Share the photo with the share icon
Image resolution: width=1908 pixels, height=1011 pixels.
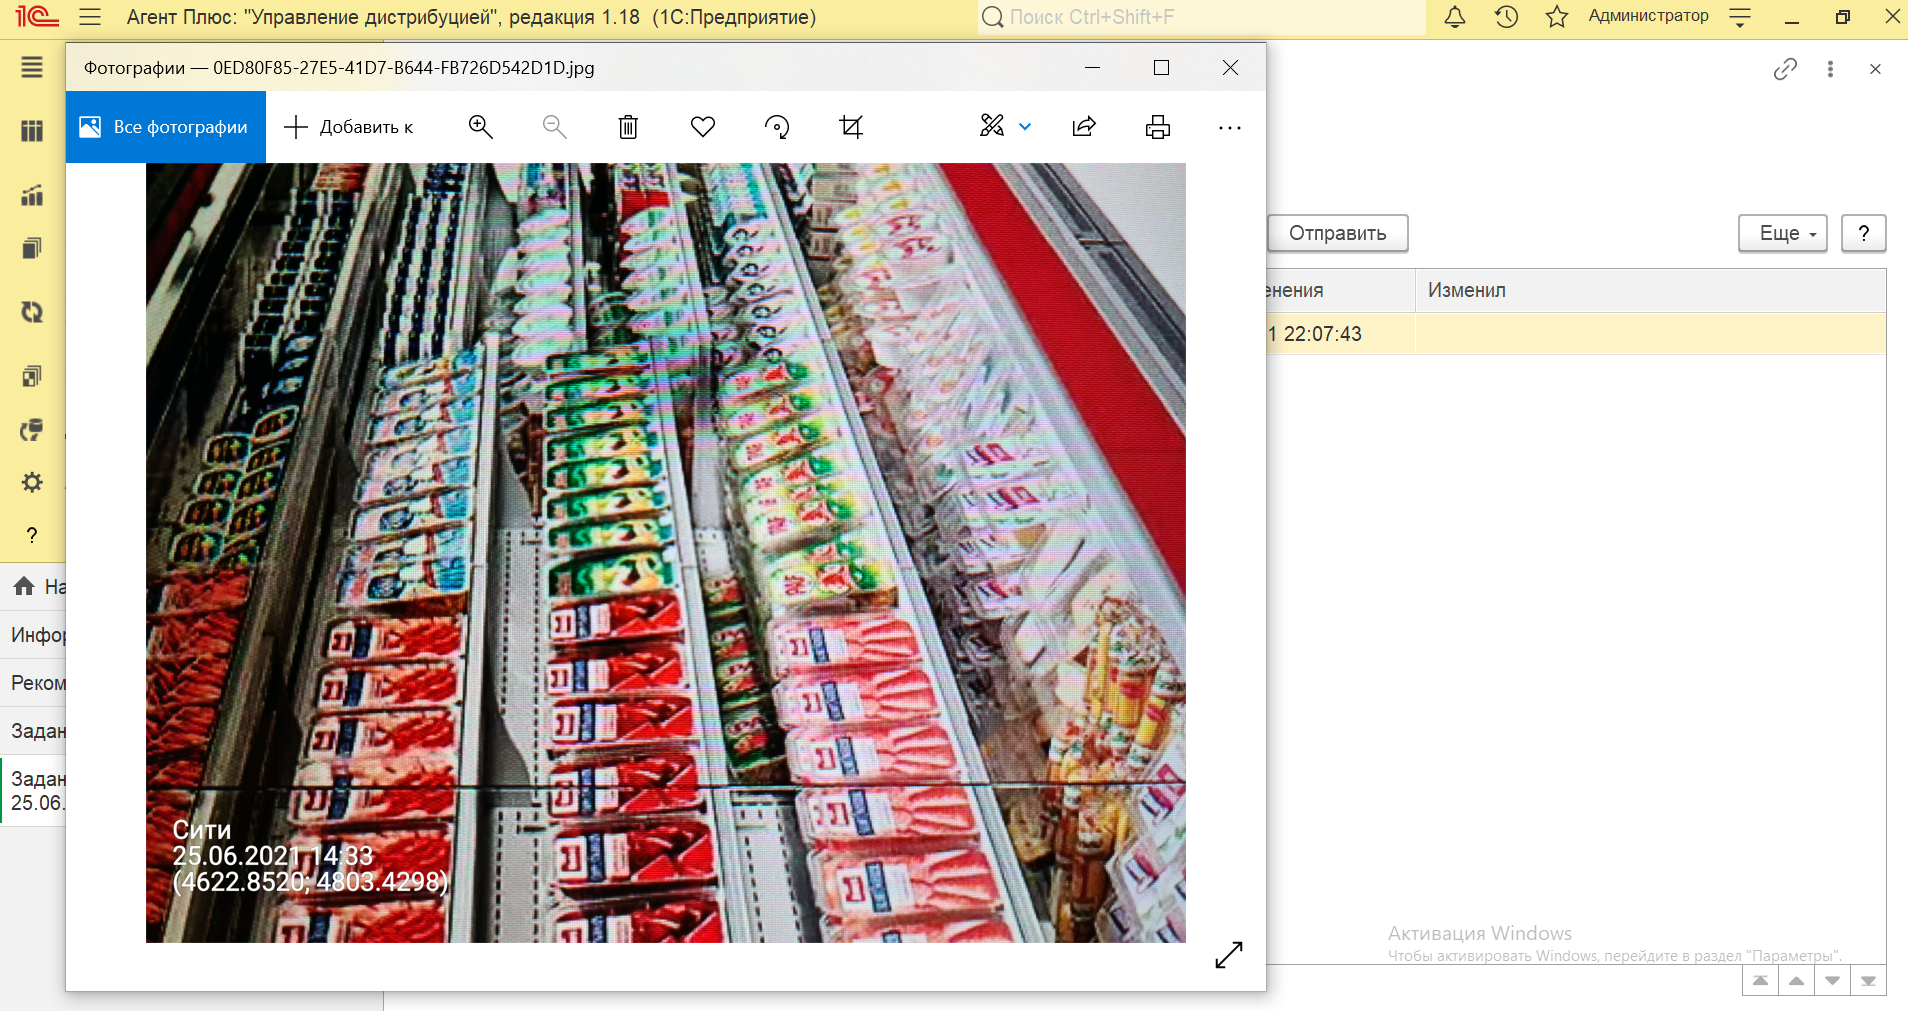coord(1084,127)
